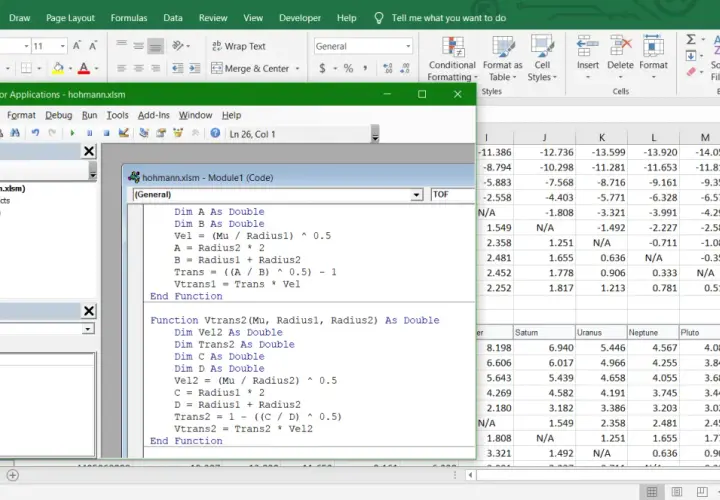
Task: Open the (General) object dropdown in code window
Action: 416,195
